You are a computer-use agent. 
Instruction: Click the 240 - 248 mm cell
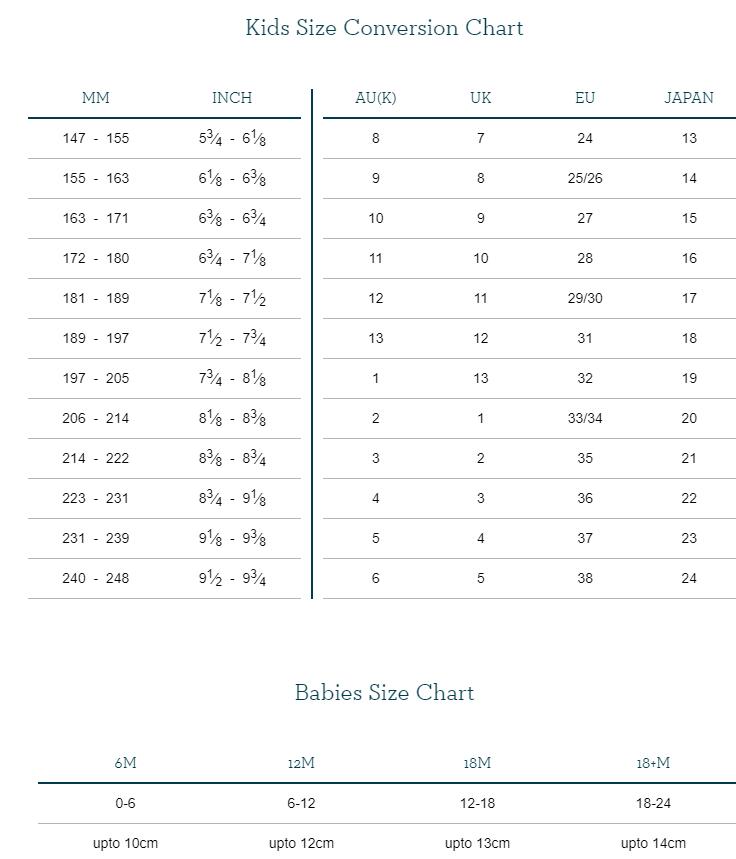pyautogui.click(x=96, y=578)
